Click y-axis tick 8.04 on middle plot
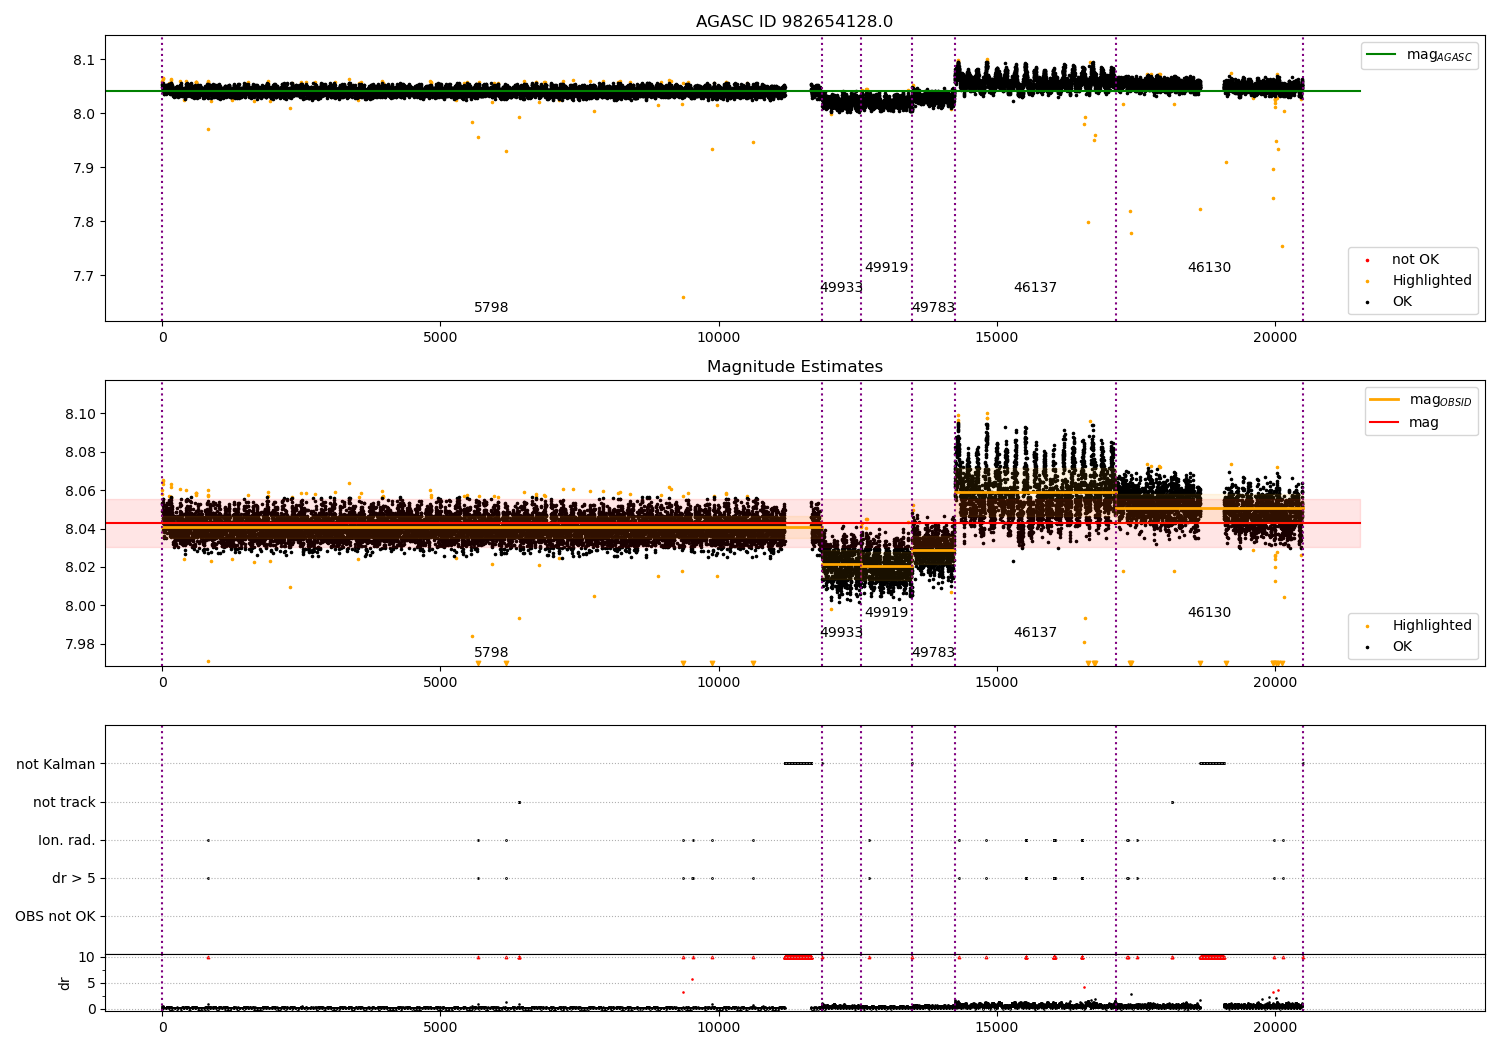Image resolution: width=1500 pixels, height=1050 pixels. [x=80, y=529]
